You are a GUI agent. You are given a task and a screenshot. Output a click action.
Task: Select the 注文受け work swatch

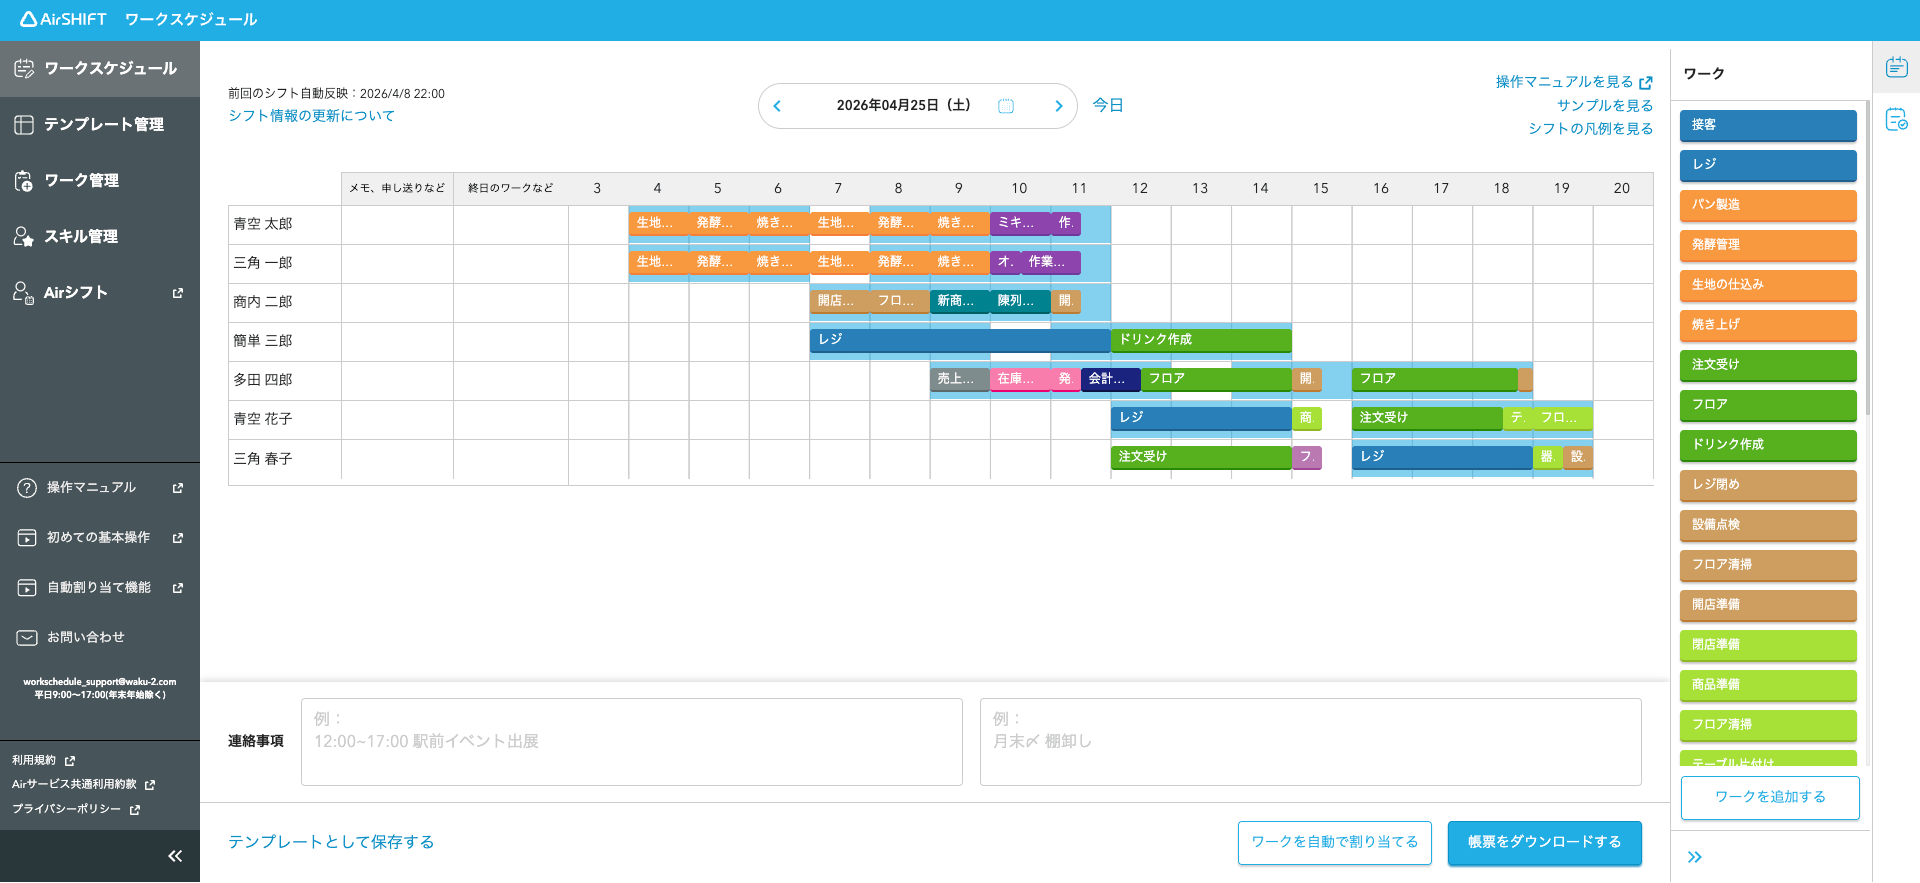coord(1768,365)
